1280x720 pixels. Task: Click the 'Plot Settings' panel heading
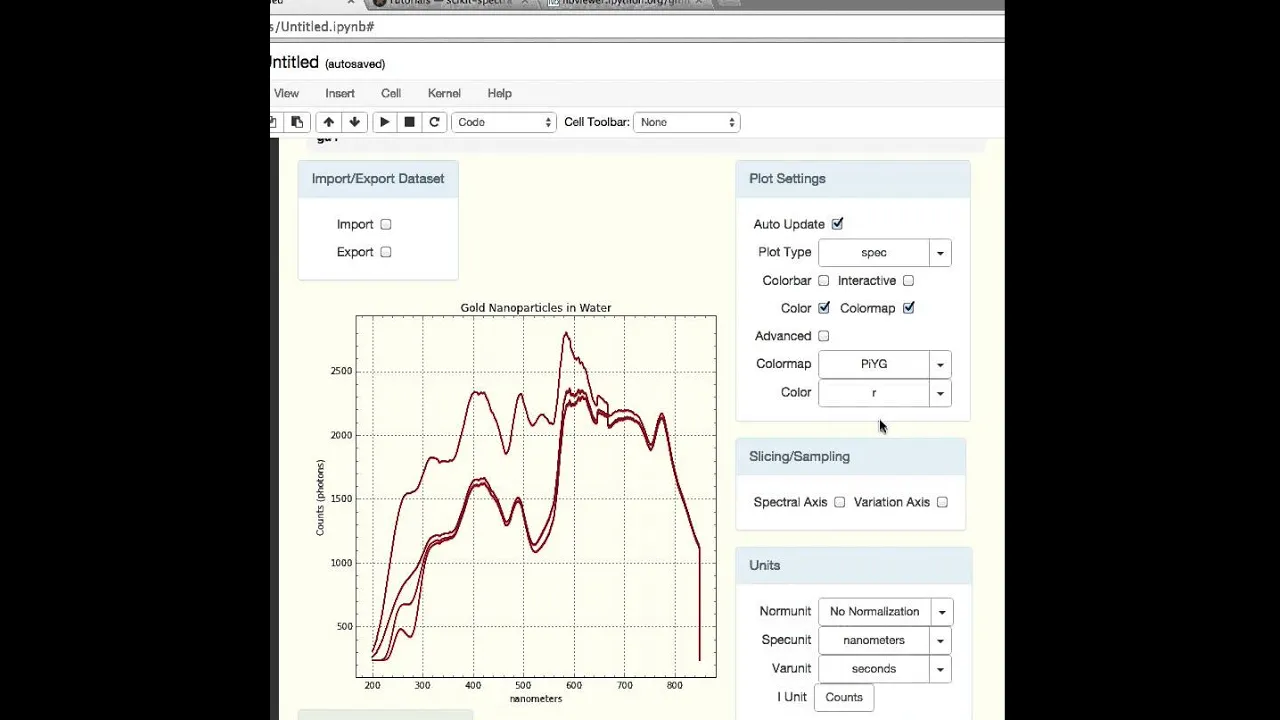click(x=787, y=178)
